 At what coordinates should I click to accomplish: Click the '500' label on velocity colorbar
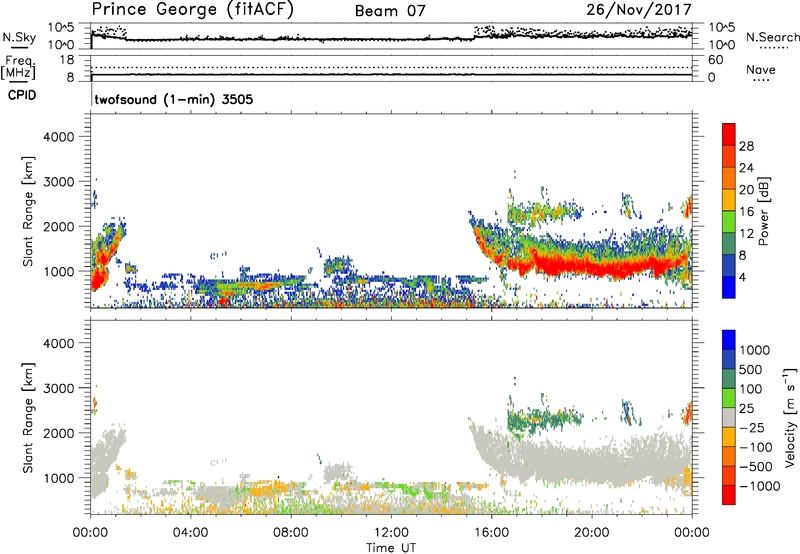[x=751, y=370]
